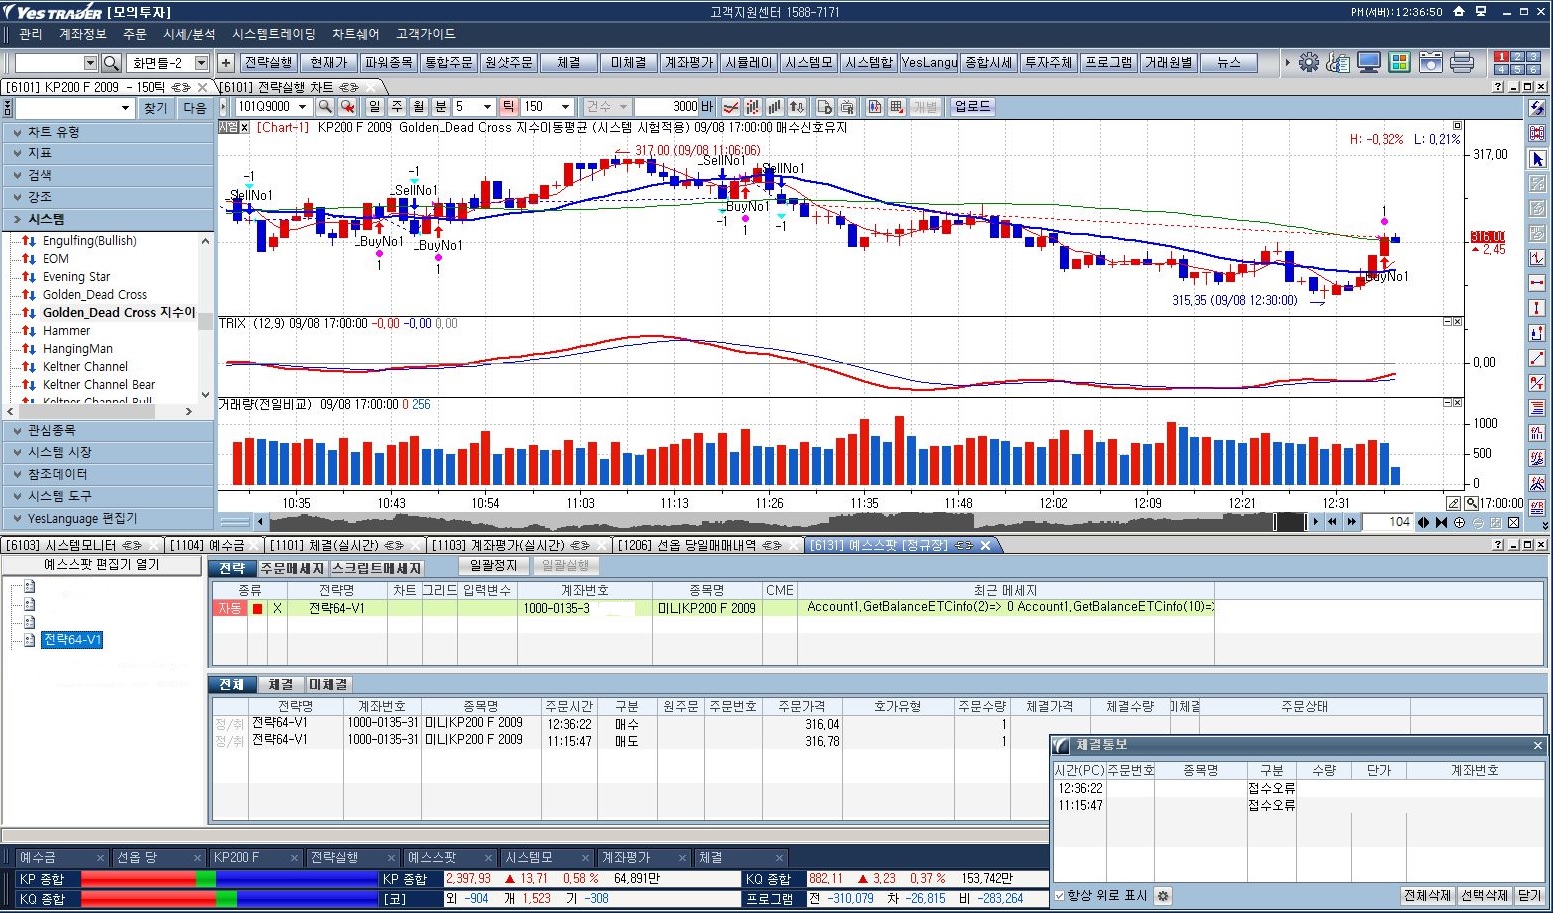Screen dimensions: 1553x913
Task: Click the printer icon in top toolbar
Action: coord(1462,62)
